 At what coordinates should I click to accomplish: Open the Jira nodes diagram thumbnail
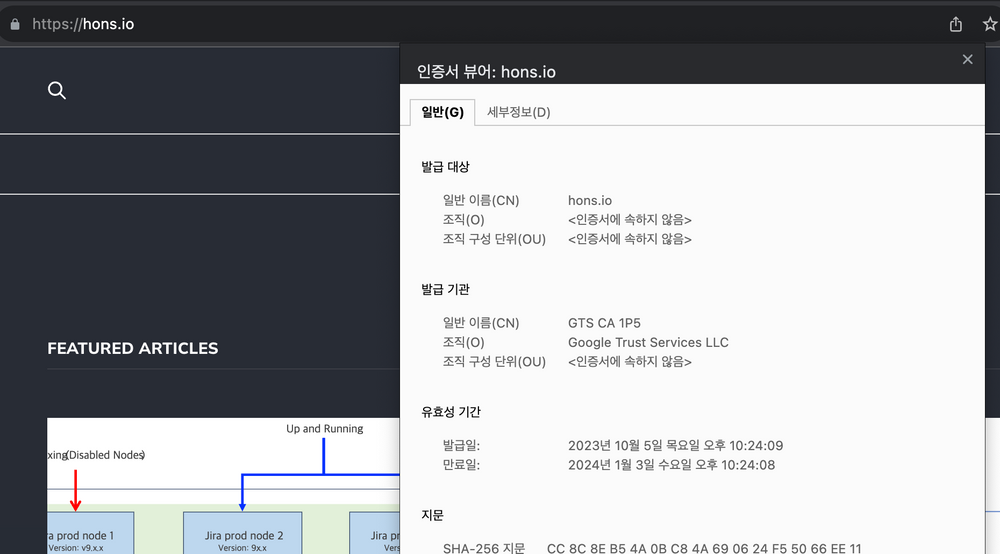[x=223, y=486]
